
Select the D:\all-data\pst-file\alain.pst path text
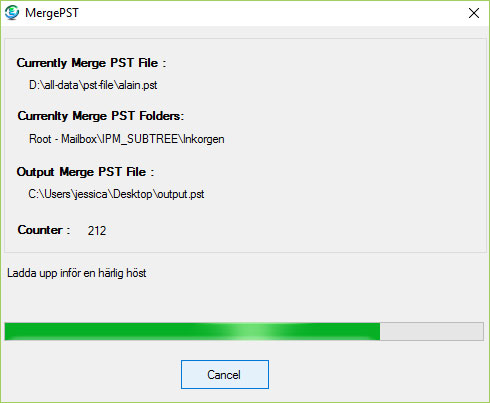click(x=93, y=85)
